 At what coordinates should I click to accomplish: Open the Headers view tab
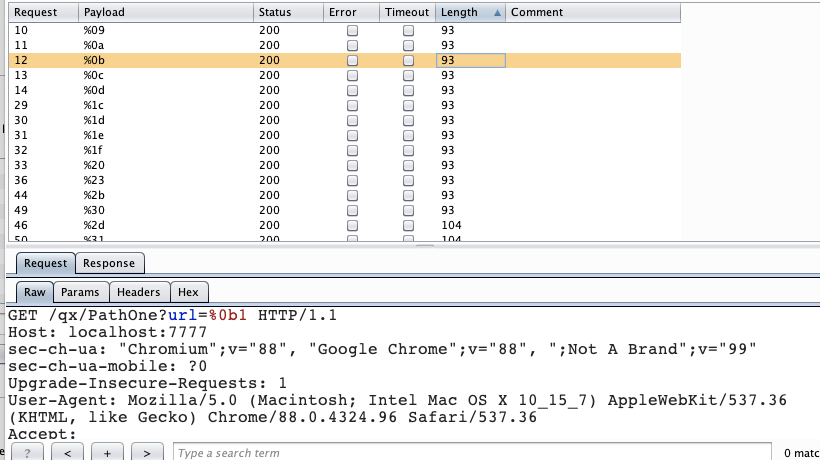coord(139,292)
